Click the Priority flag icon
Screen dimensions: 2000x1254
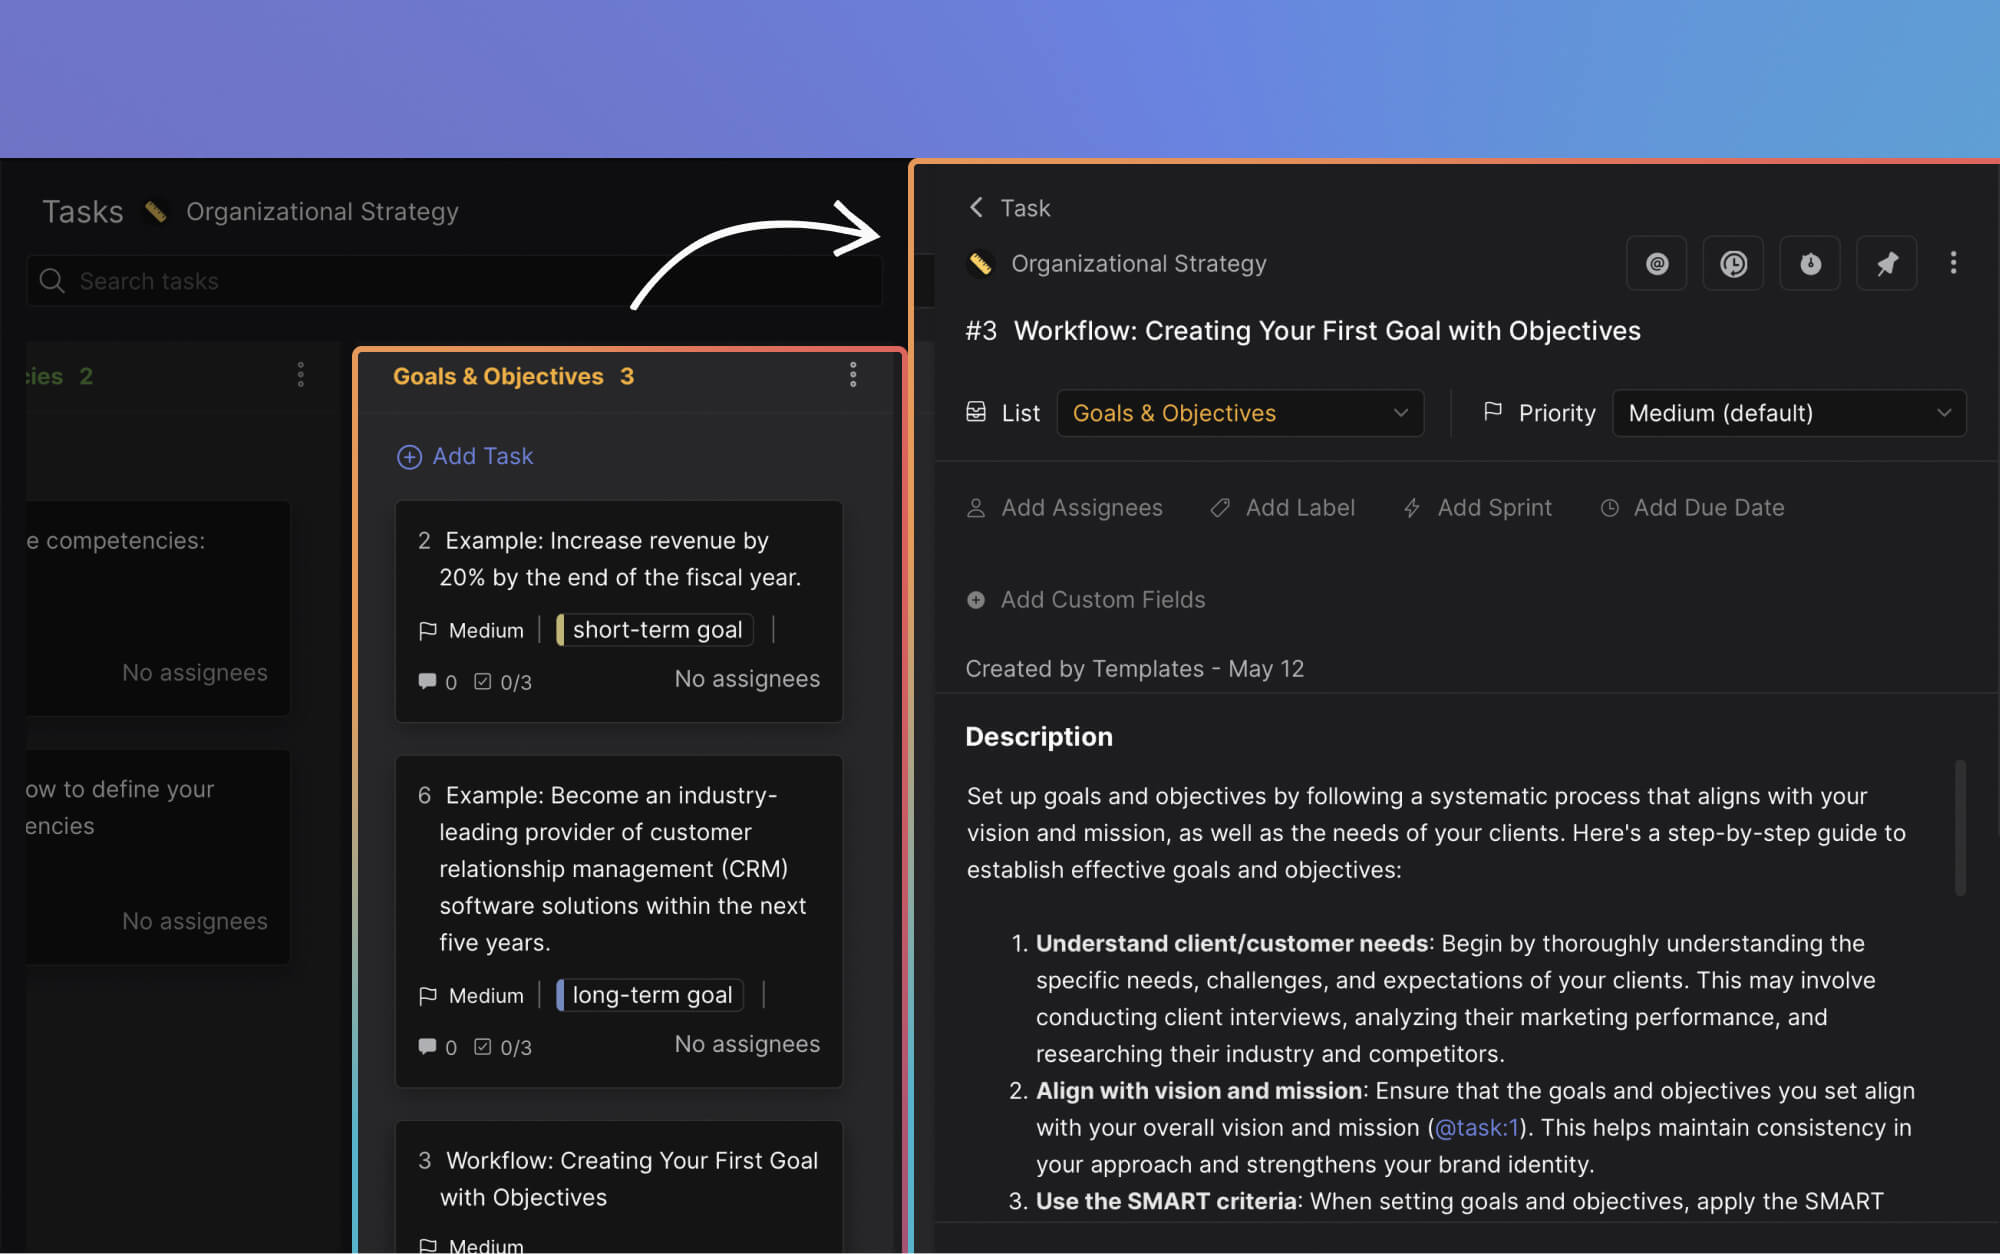coord(1493,412)
